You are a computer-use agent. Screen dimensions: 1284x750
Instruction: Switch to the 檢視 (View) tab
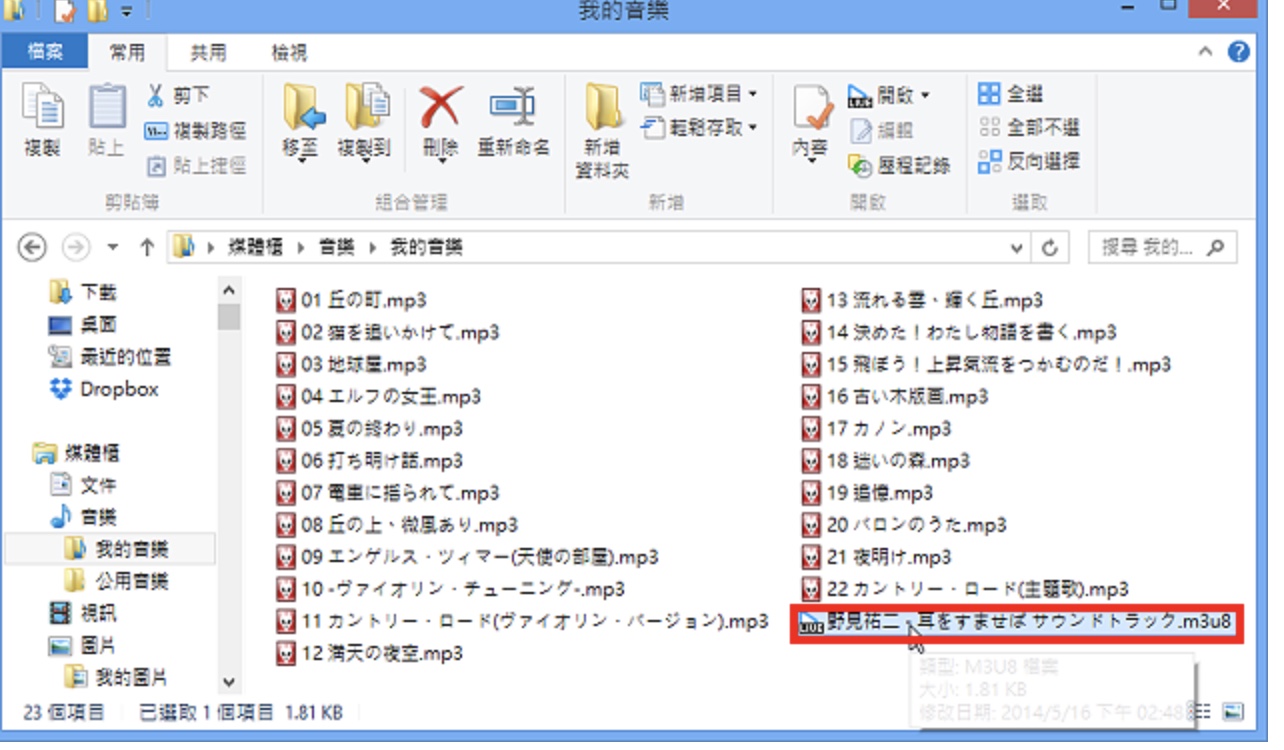tap(289, 52)
